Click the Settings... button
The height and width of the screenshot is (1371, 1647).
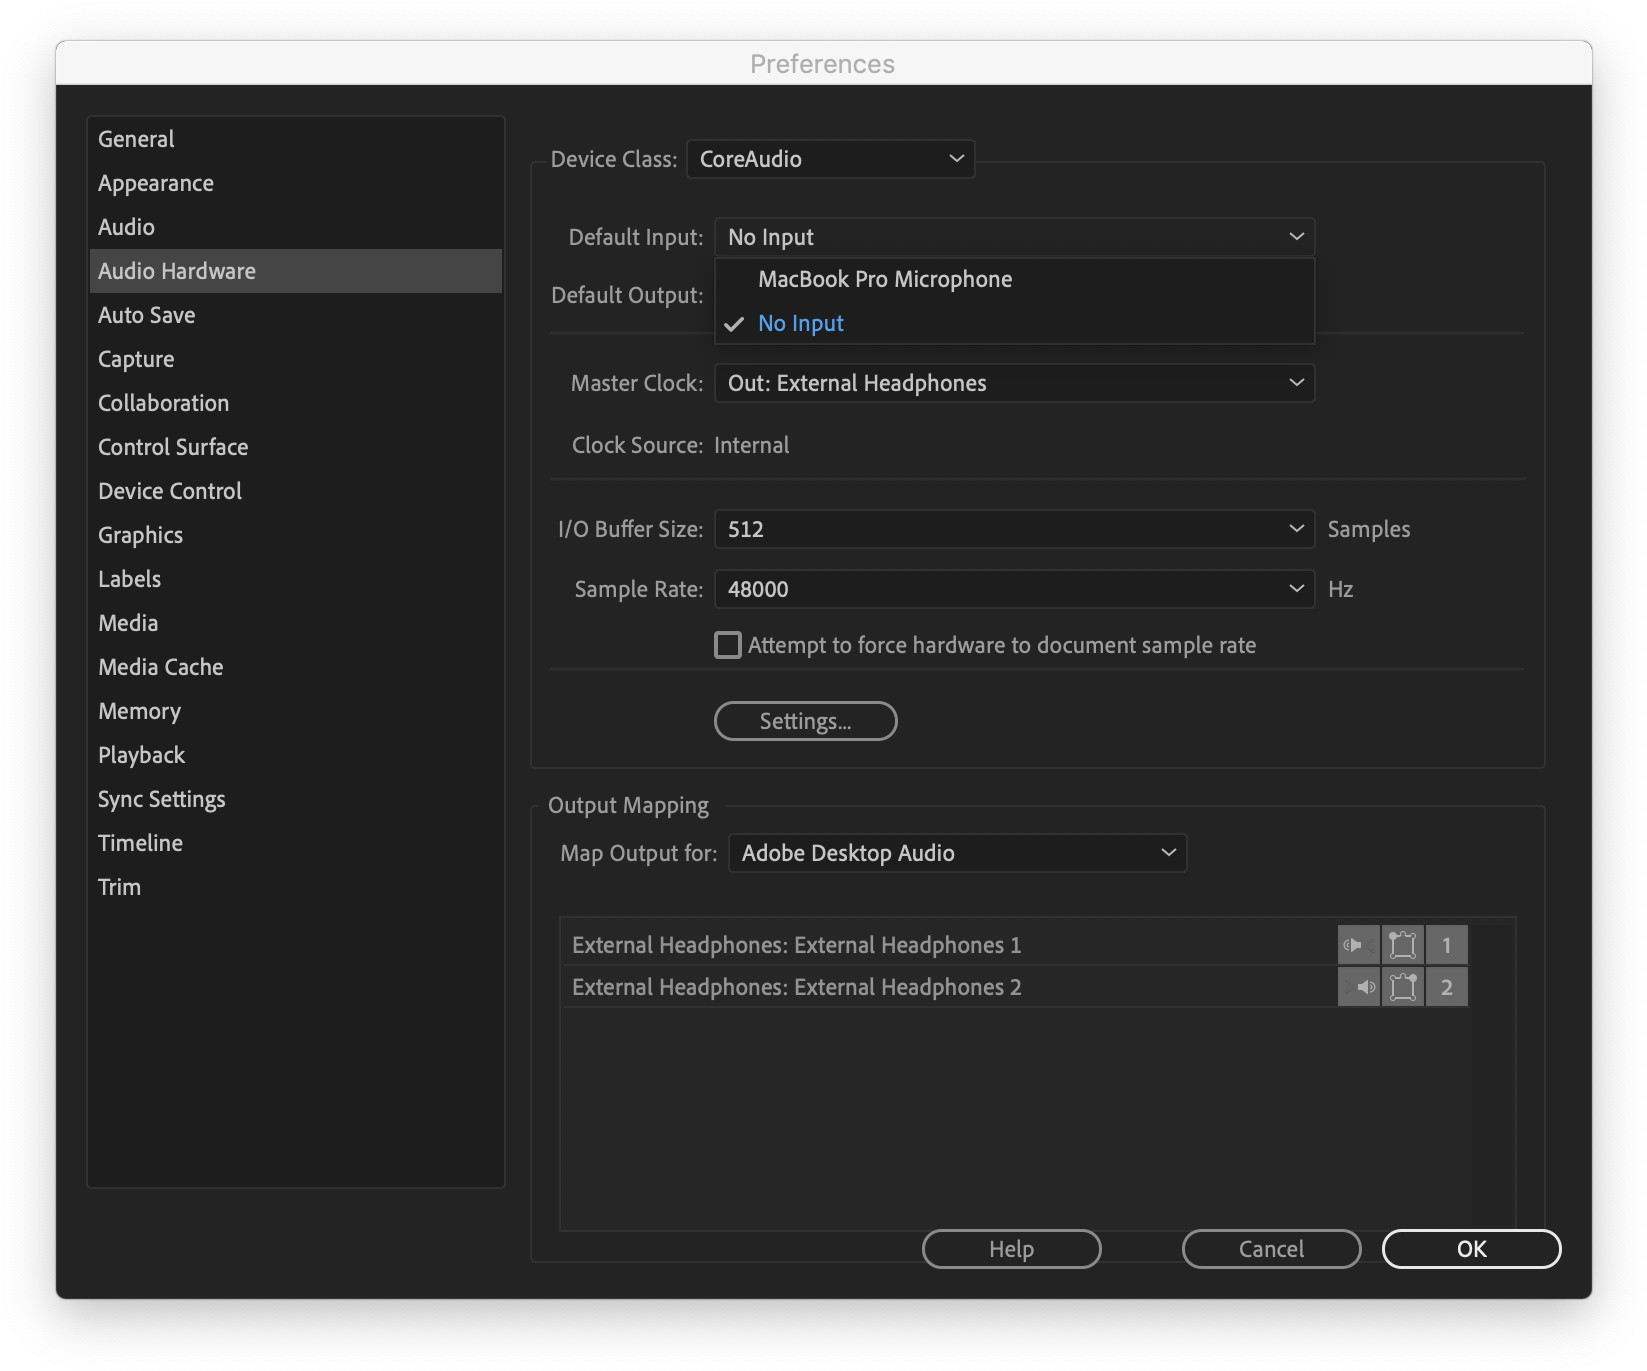coord(805,721)
